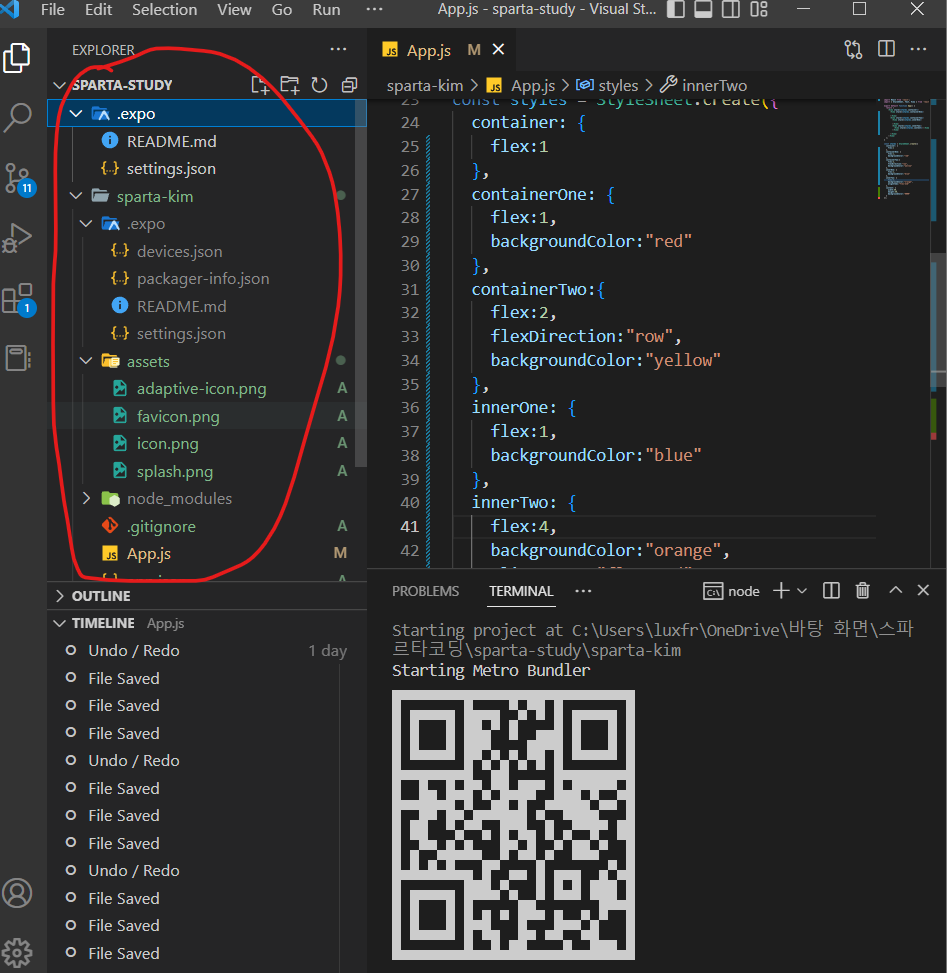Collapse the top-level .expo folder
Viewport: 947px width, 973px height.
click(76, 114)
